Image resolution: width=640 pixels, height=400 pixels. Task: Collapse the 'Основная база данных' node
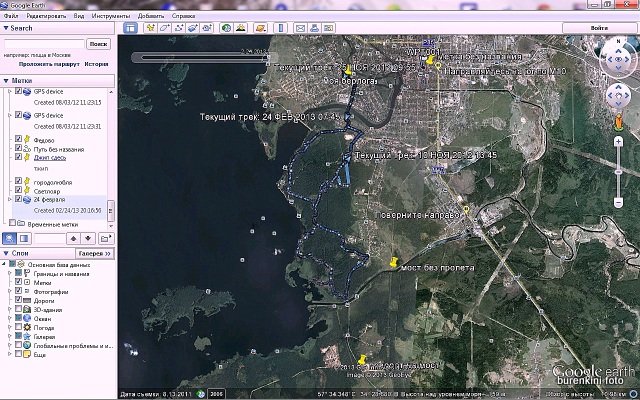pyautogui.click(x=4, y=264)
